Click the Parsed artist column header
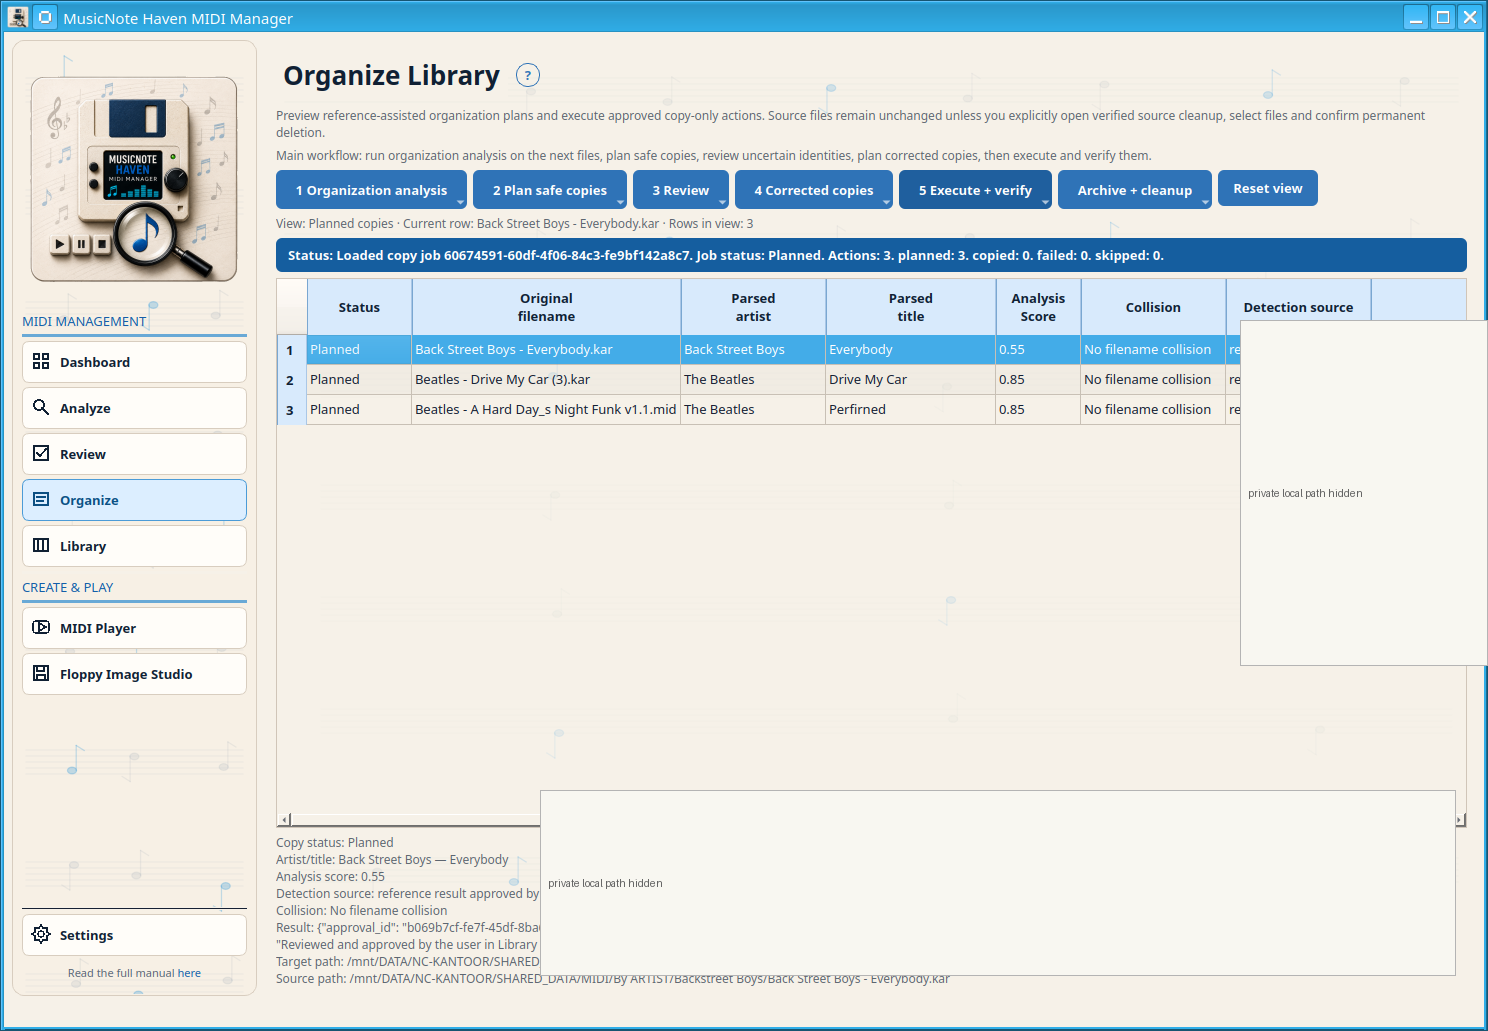 click(x=753, y=307)
